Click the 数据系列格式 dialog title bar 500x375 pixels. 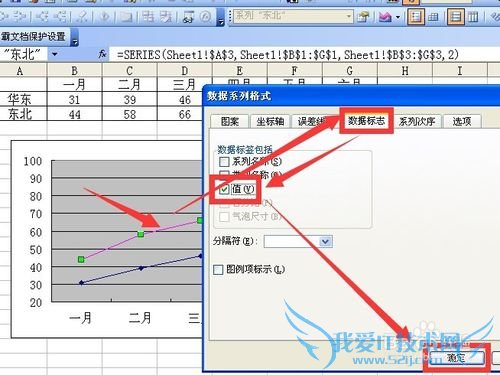tap(351, 96)
